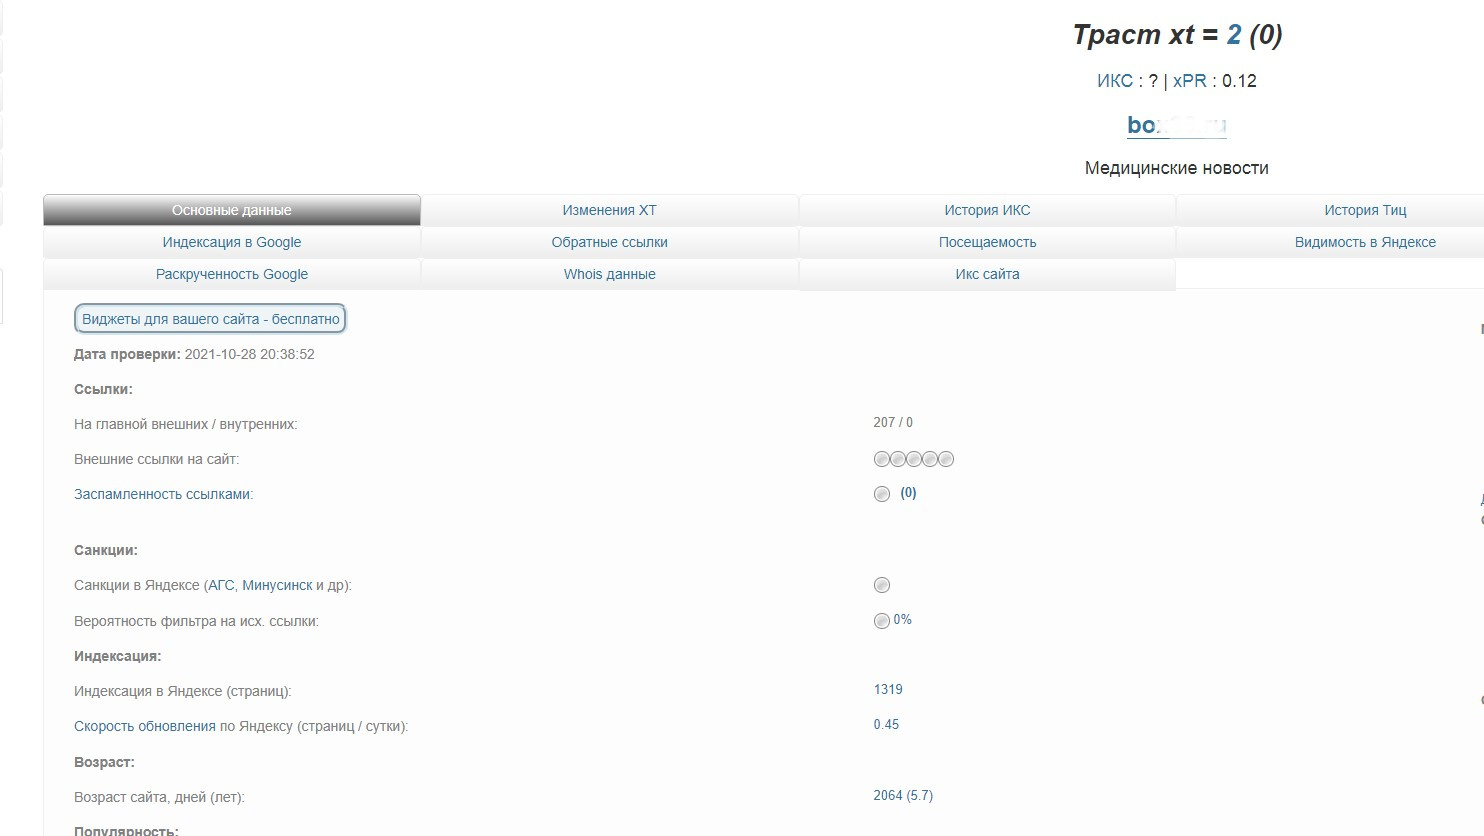Click the Возраст сайта, дней (лет) label
Viewport: 1484px width, 836px height.
(159, 797)
